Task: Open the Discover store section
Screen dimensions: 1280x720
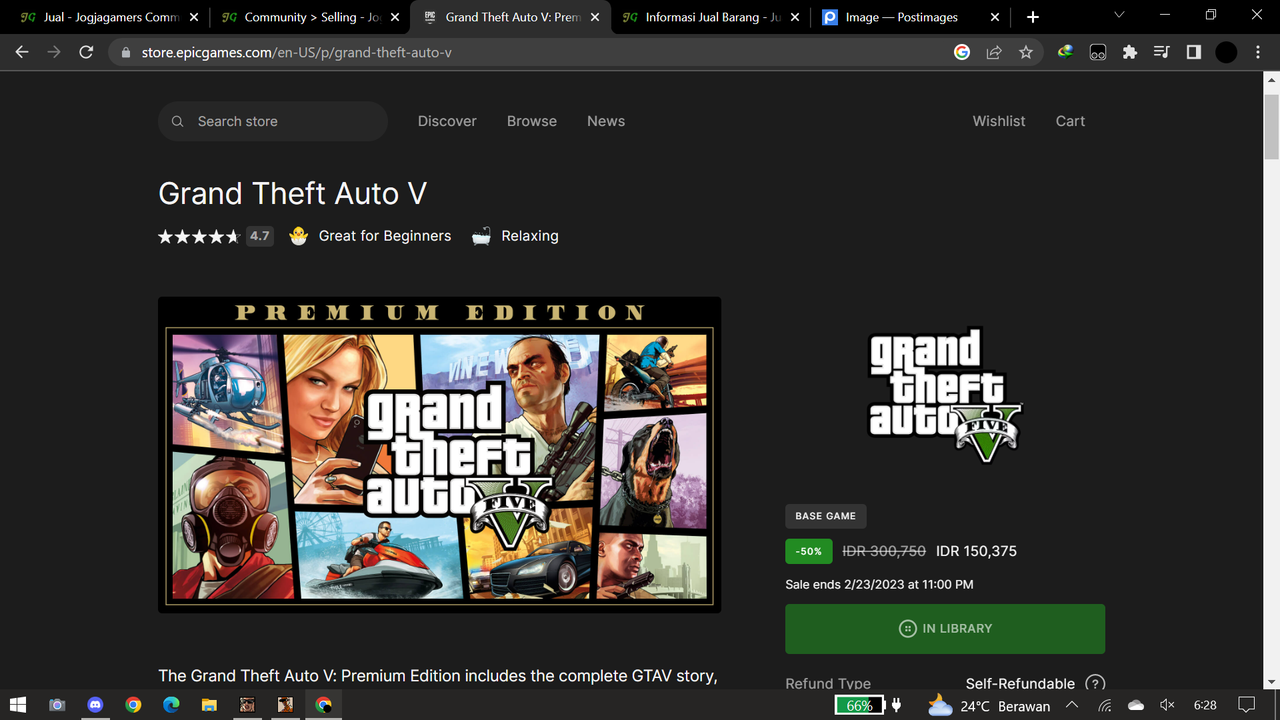Action: pos(447,121)
